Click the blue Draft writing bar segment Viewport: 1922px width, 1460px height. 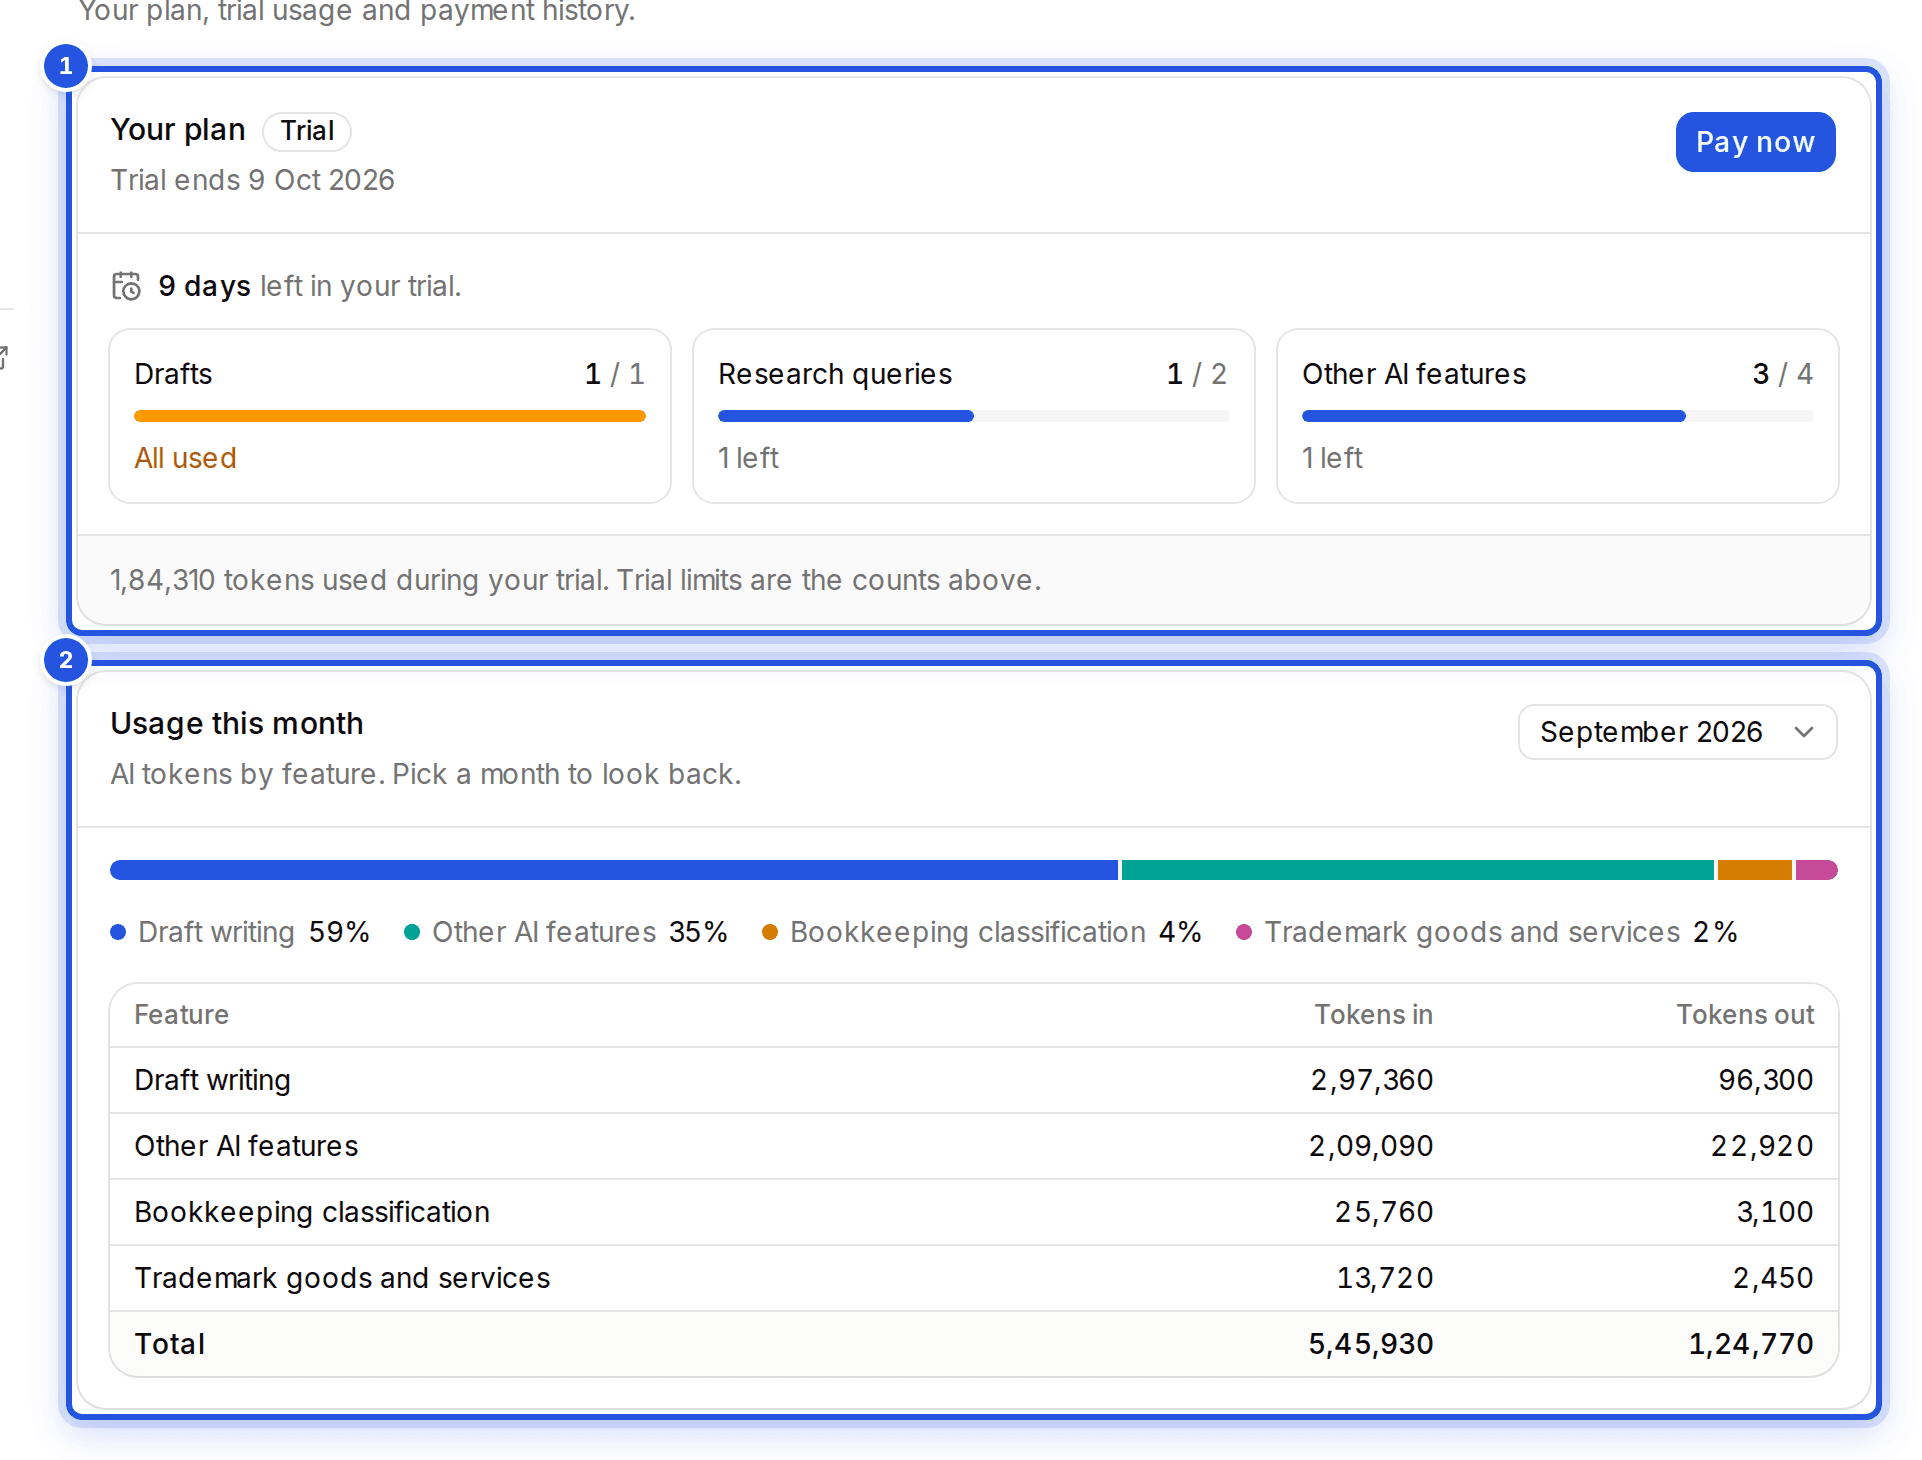(x=614, y=870)
